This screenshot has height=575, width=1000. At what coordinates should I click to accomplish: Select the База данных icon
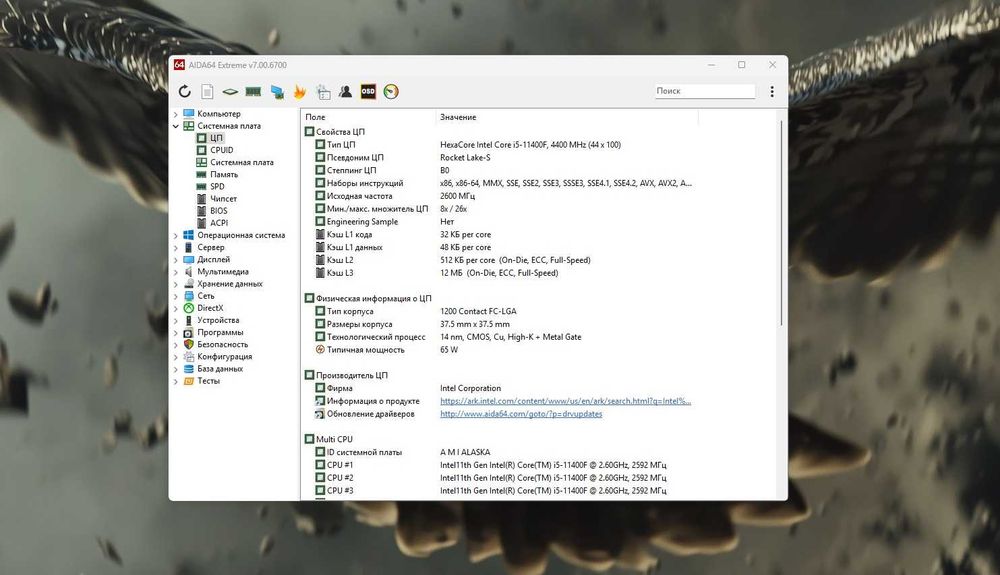coord(189,368)
